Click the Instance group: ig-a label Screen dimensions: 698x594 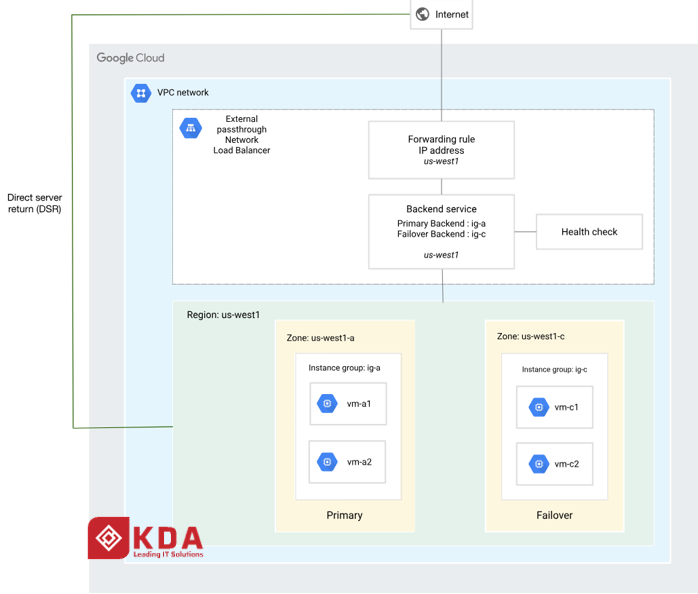click(x=344, y=368)
